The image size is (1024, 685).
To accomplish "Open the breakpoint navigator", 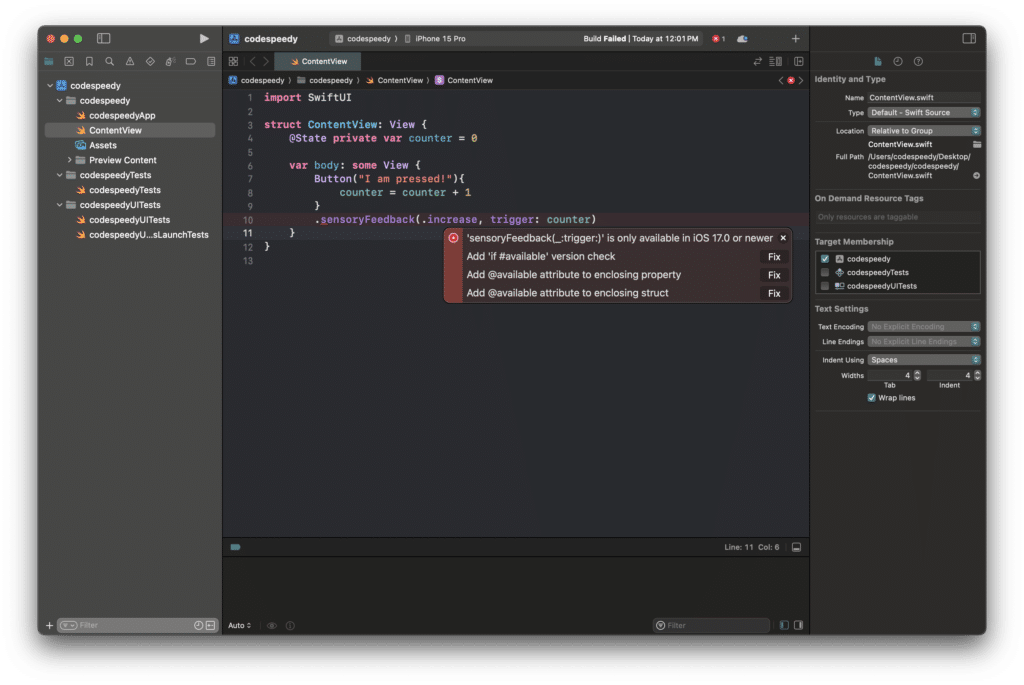I will [x=191, y=61].
